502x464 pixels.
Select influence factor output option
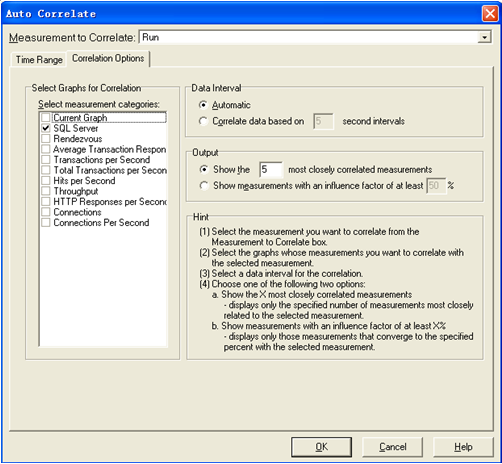point(204,185)
